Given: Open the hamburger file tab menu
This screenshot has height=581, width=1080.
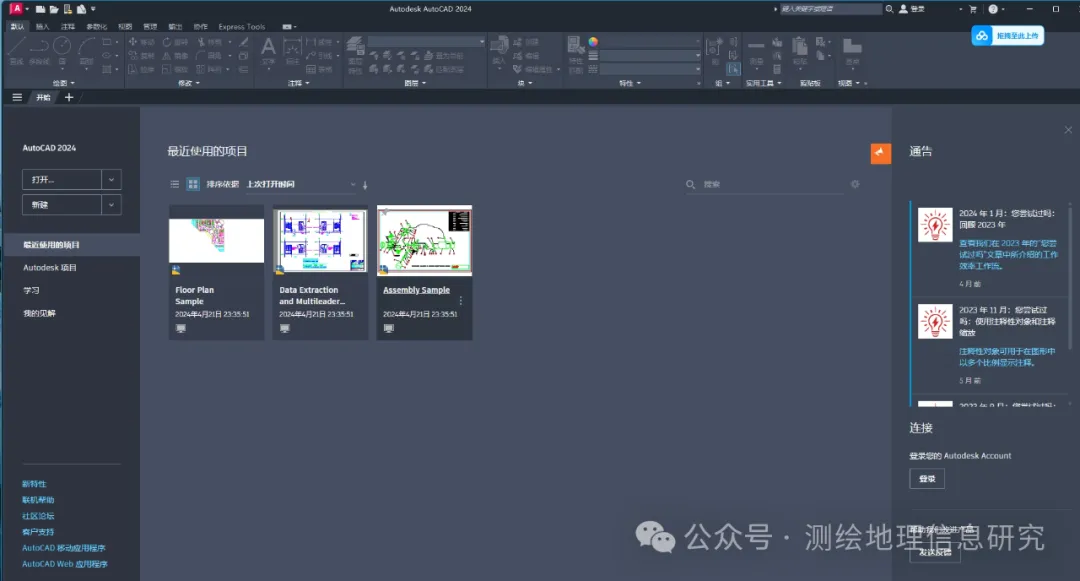Looking at the screenshot, I should [x=17, y=97].
